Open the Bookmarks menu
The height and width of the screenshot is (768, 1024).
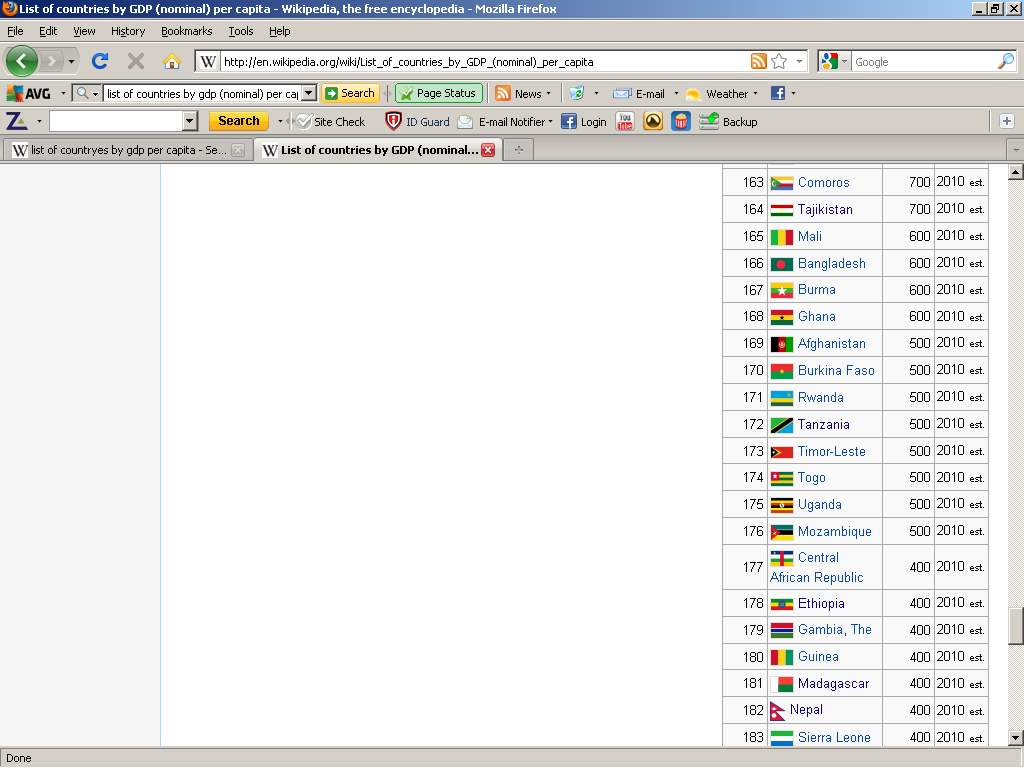(x=186, y=31)
